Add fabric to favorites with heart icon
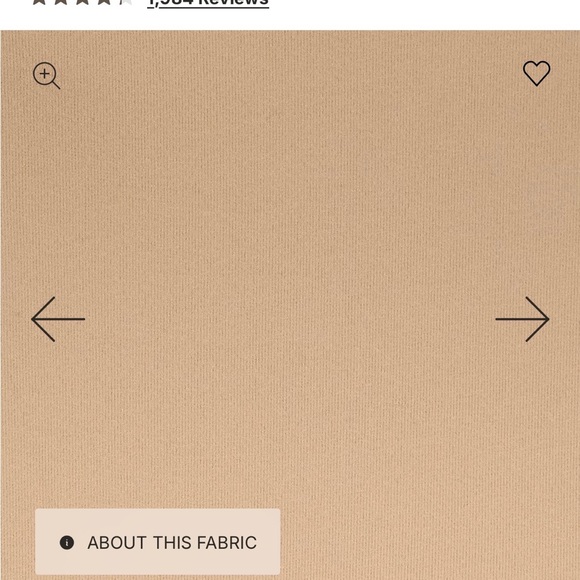The height and width of the screenshot is (580, 580). [x=536, y=73]
